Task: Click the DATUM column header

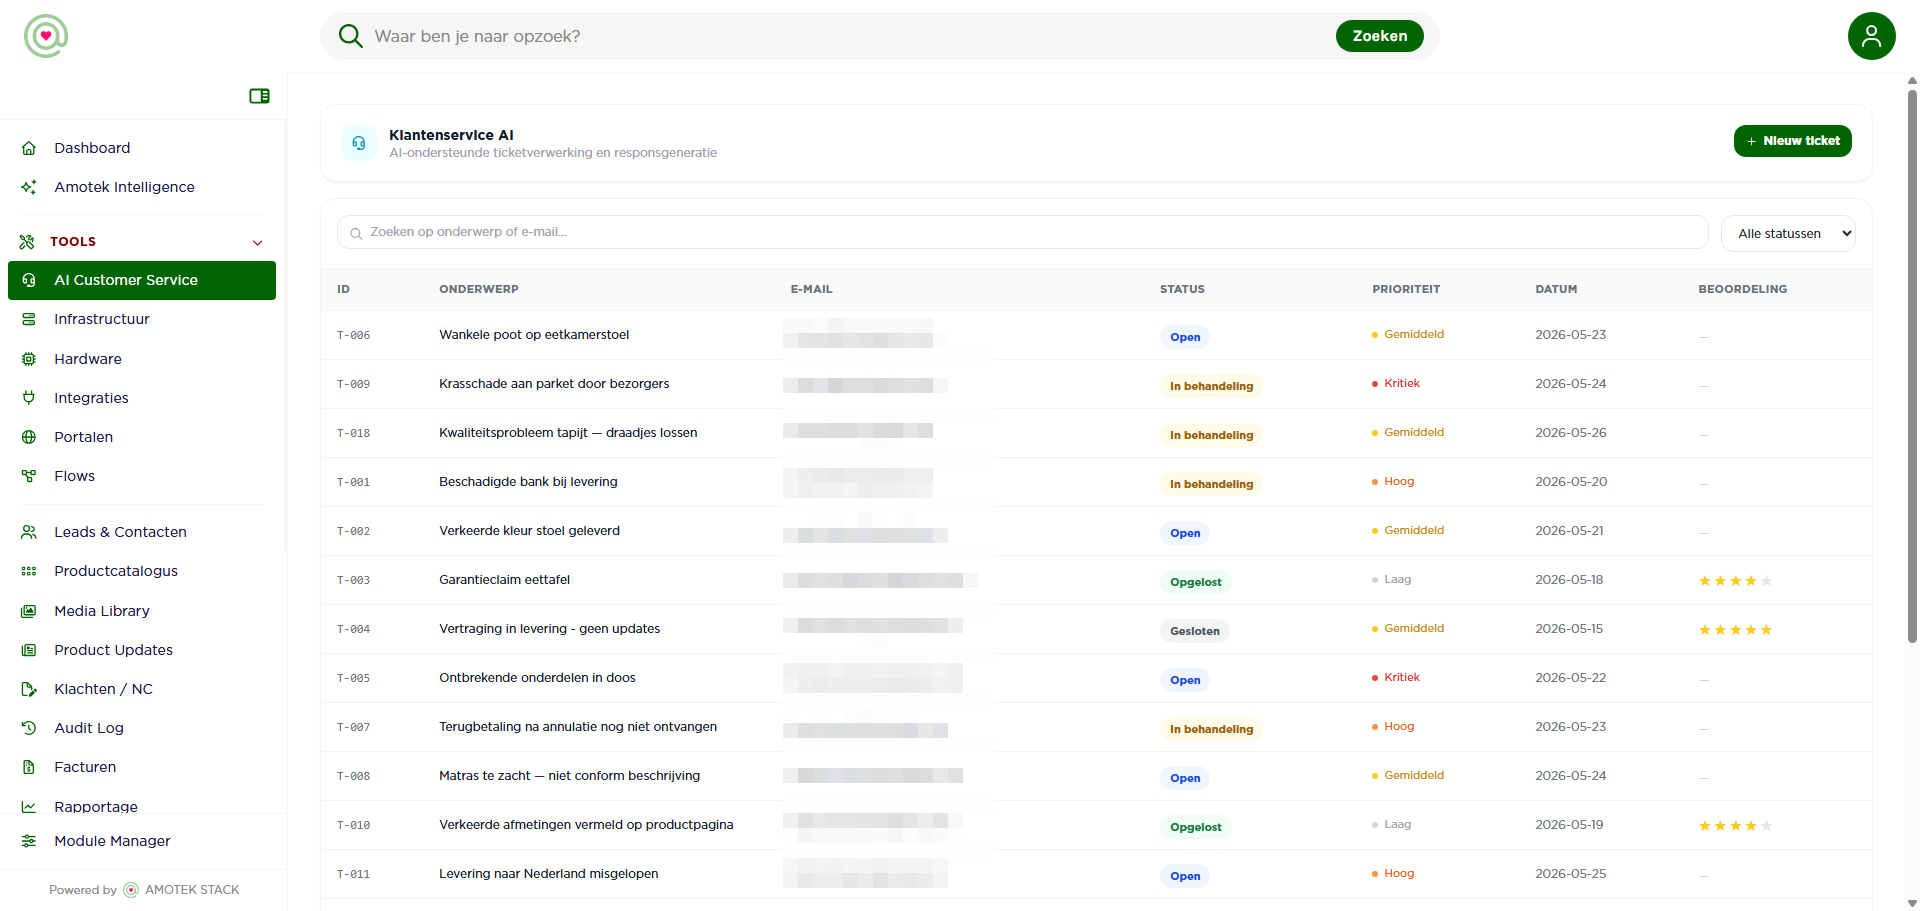Action: click(x=1556, y=289)
